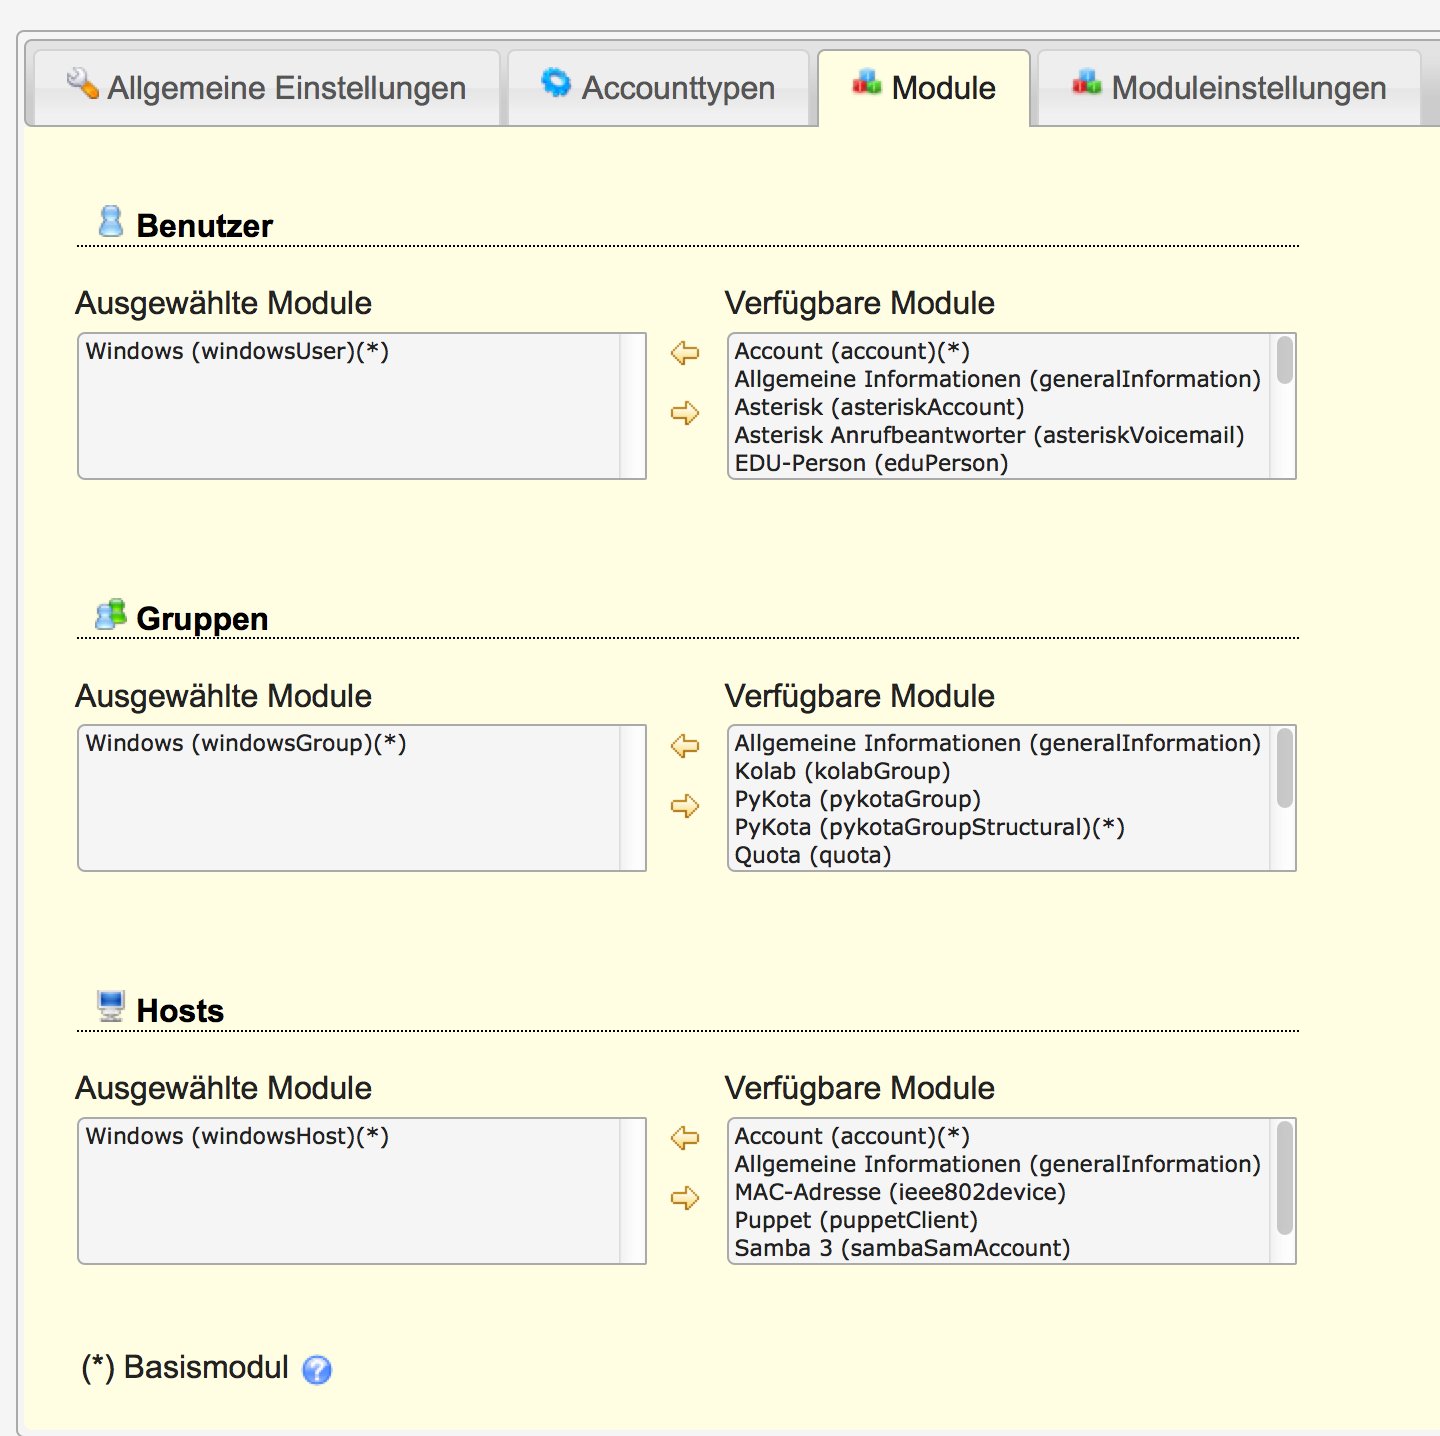The width and height of the screenshot is (1440, 1436).
Task: Click the Hosts monitor icon
Action: (x=110, y=1007)
